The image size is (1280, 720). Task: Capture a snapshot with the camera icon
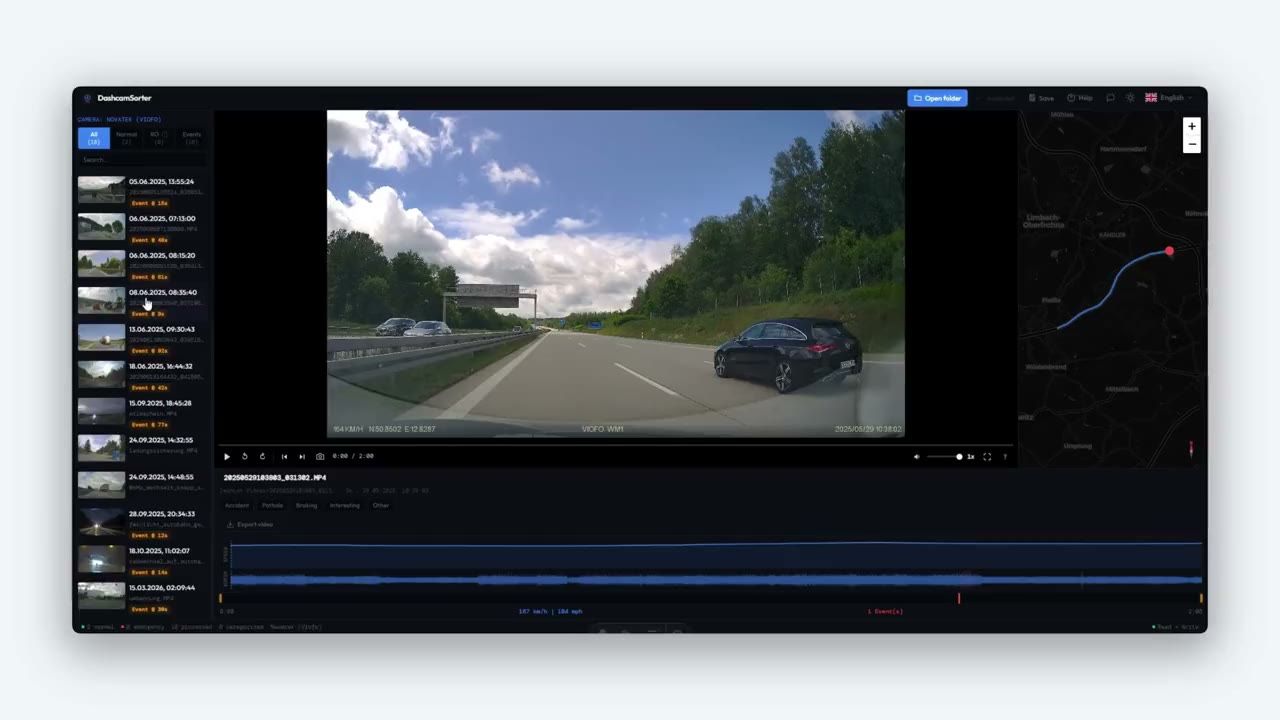tap(320, 456)
